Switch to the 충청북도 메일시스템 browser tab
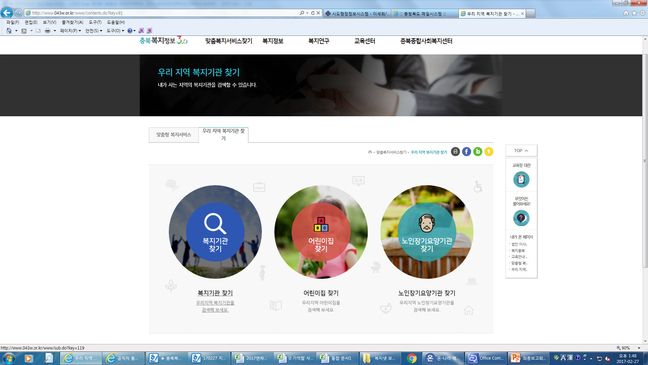Screen dimensions: 648x365 pos(425,14)
